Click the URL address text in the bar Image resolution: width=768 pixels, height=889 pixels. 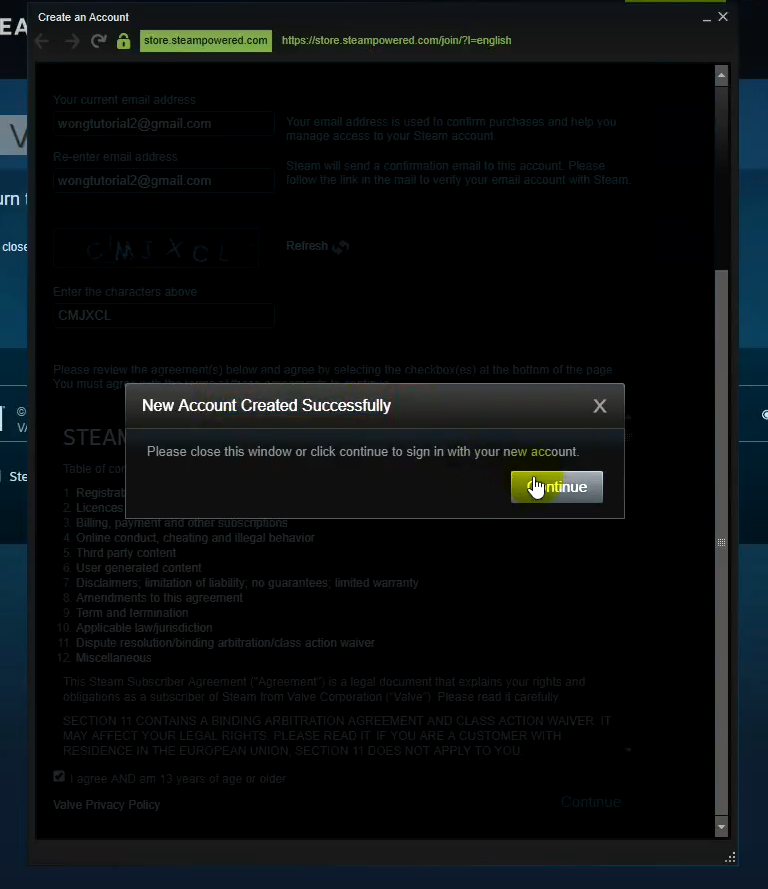(396, 41)
